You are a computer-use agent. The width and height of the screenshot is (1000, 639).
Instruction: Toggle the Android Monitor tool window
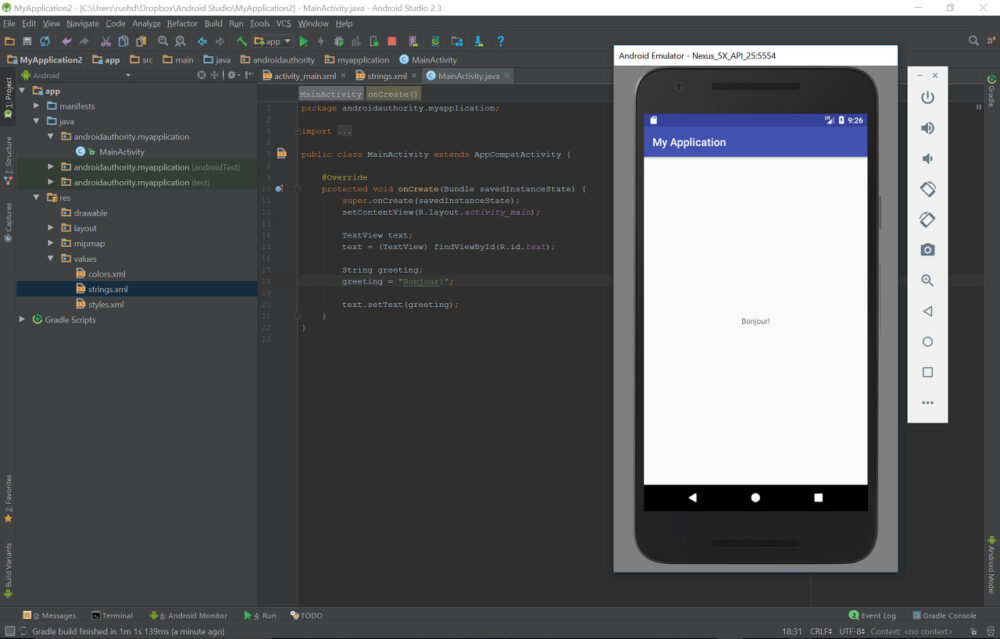(x=188, y=616)
